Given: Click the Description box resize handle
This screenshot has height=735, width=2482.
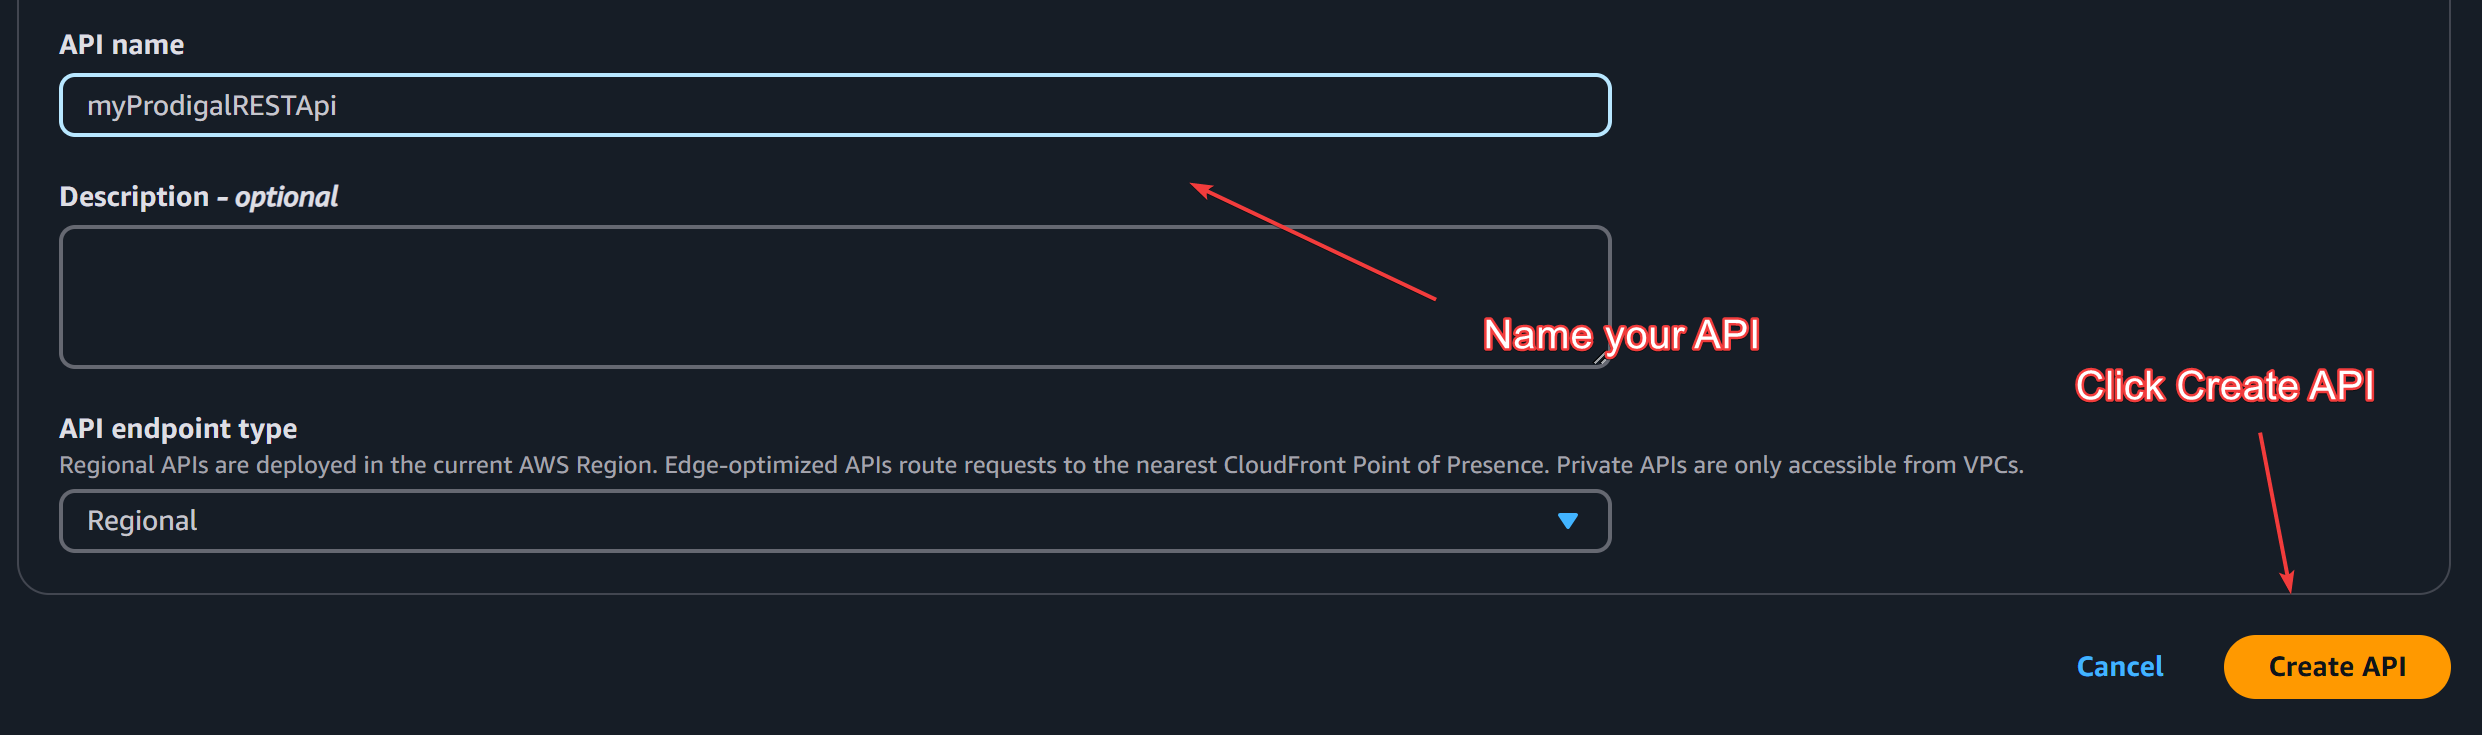Looking at the screenshot, I should pyautogui.click(x=1599, y=358).
